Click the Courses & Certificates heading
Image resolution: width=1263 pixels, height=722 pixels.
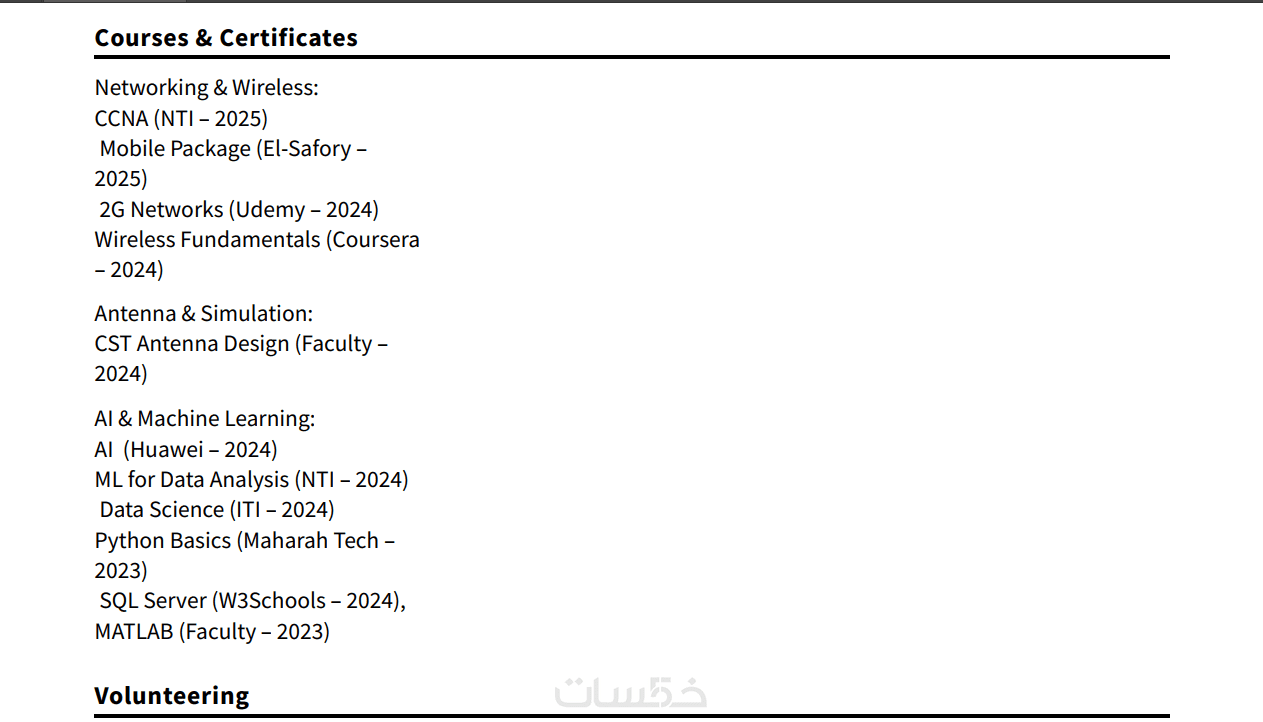[x=226, y=38]
